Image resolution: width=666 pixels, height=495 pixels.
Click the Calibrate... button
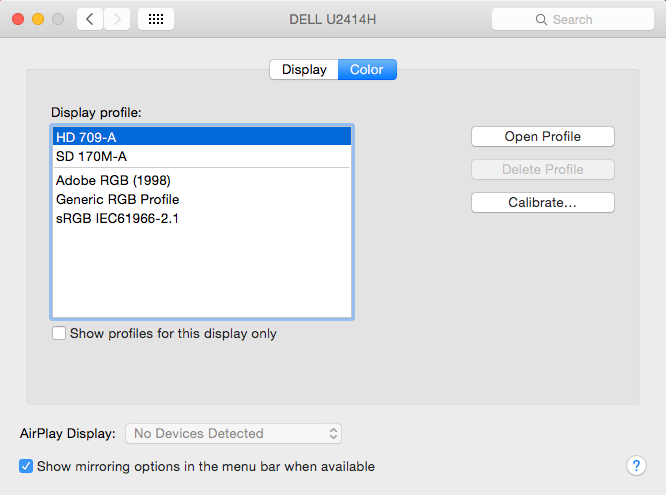[x=542, y=202]
